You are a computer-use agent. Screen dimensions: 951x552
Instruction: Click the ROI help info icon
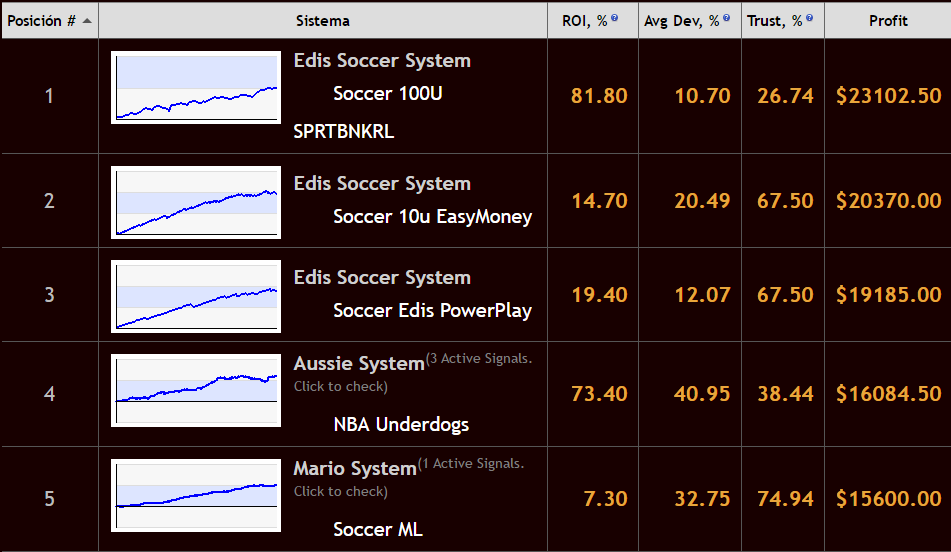point(614,18)
